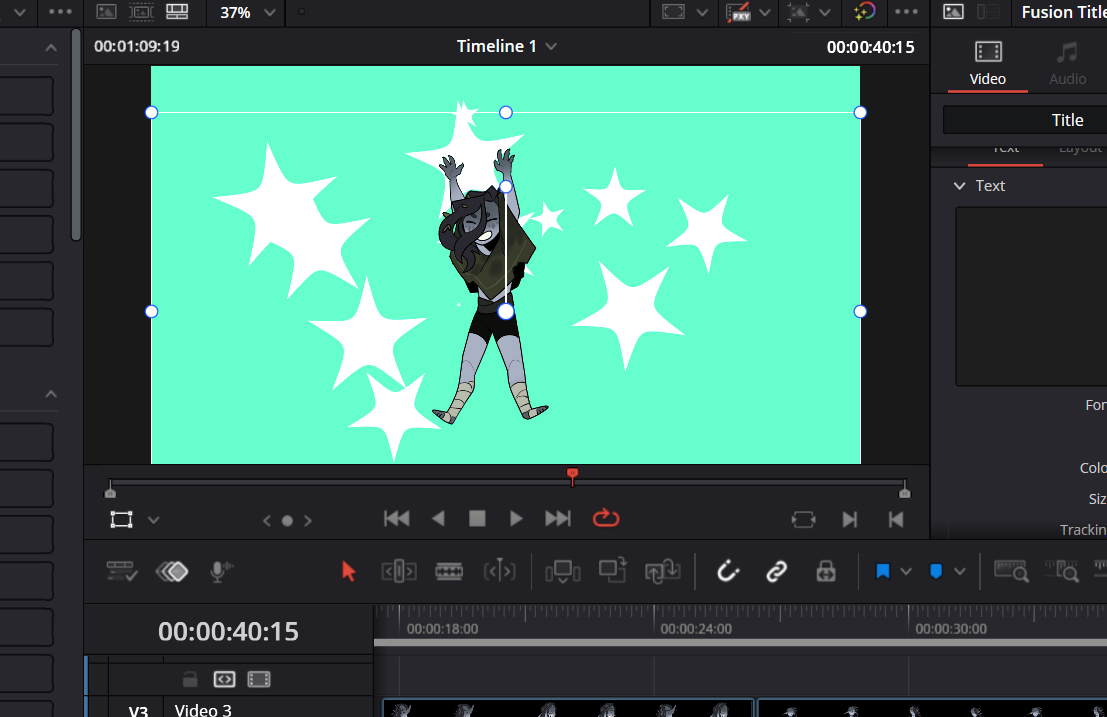The height and width of the screenshot is (717, 1107).
Task: Click the blue Flag icon
Action: pyautogui.click(x=883, y=571)
